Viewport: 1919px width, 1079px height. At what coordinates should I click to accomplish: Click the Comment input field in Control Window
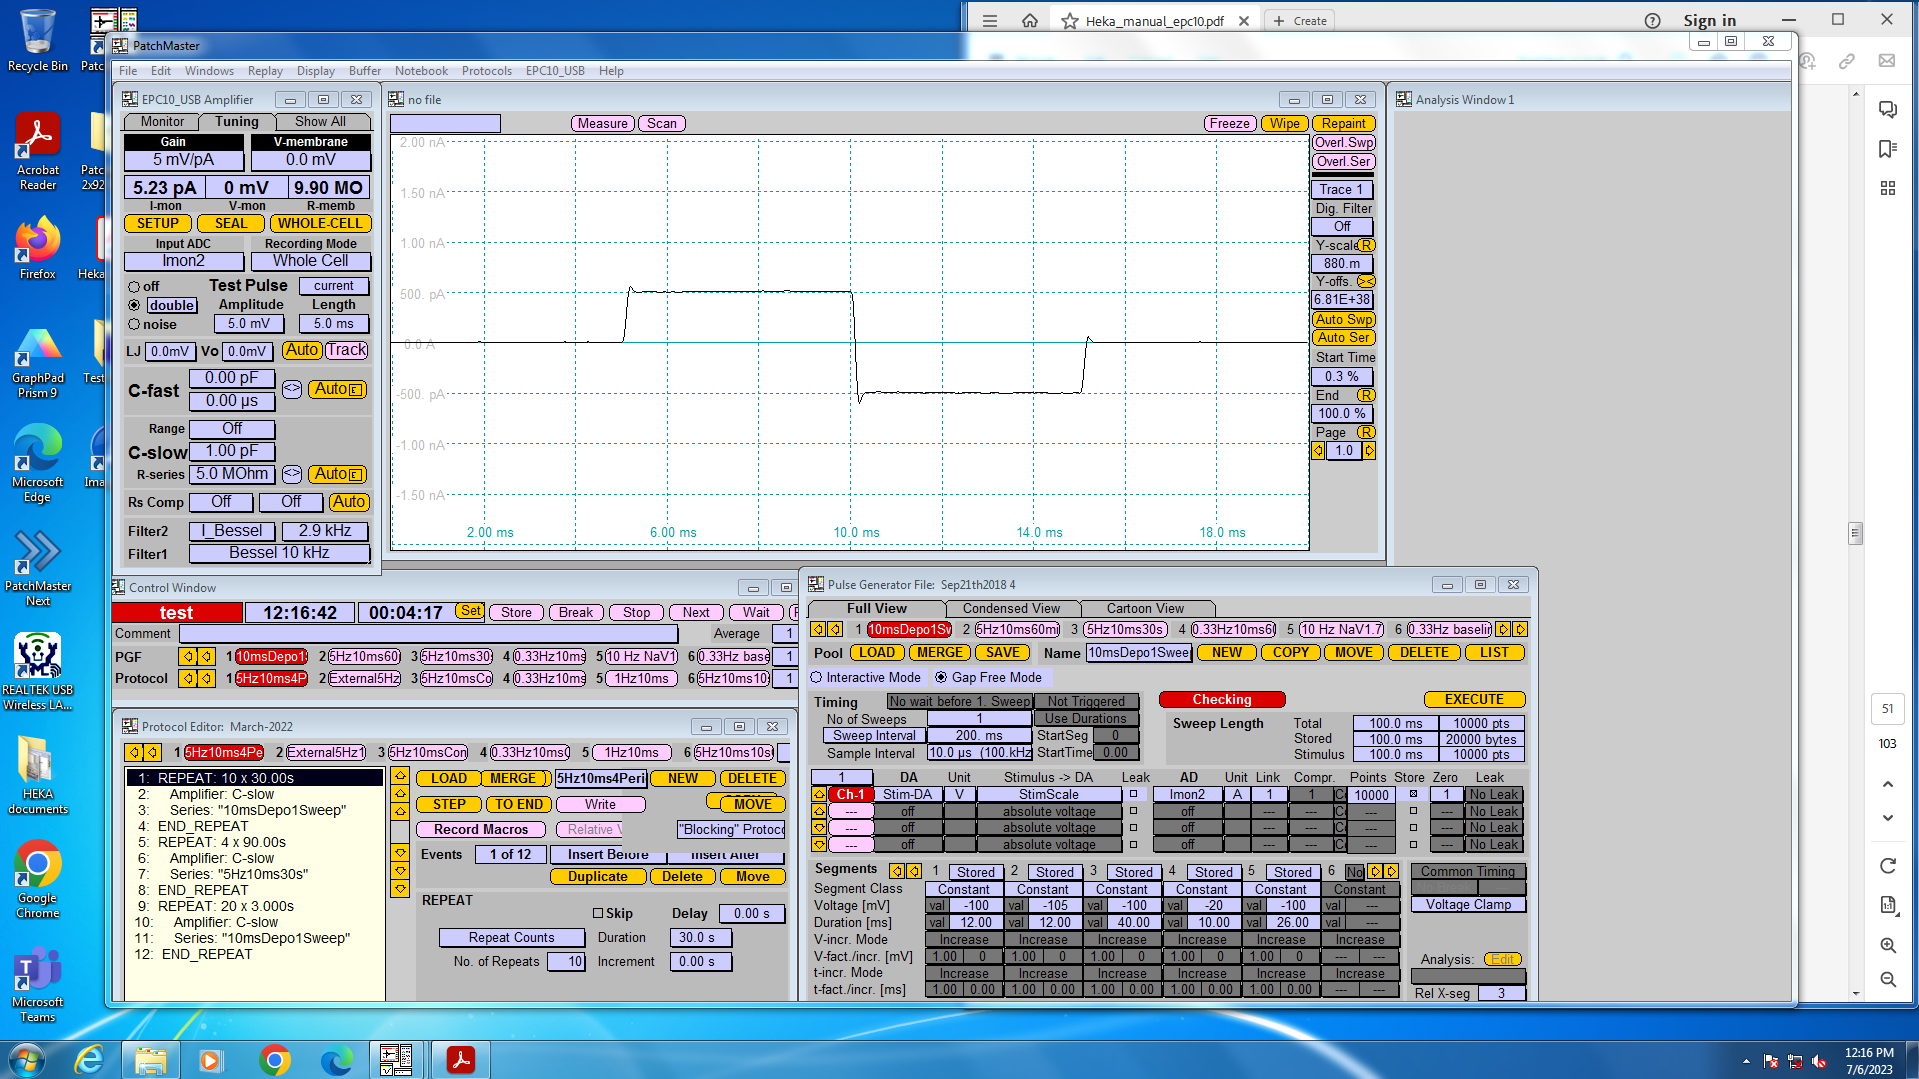click(429, 634)
